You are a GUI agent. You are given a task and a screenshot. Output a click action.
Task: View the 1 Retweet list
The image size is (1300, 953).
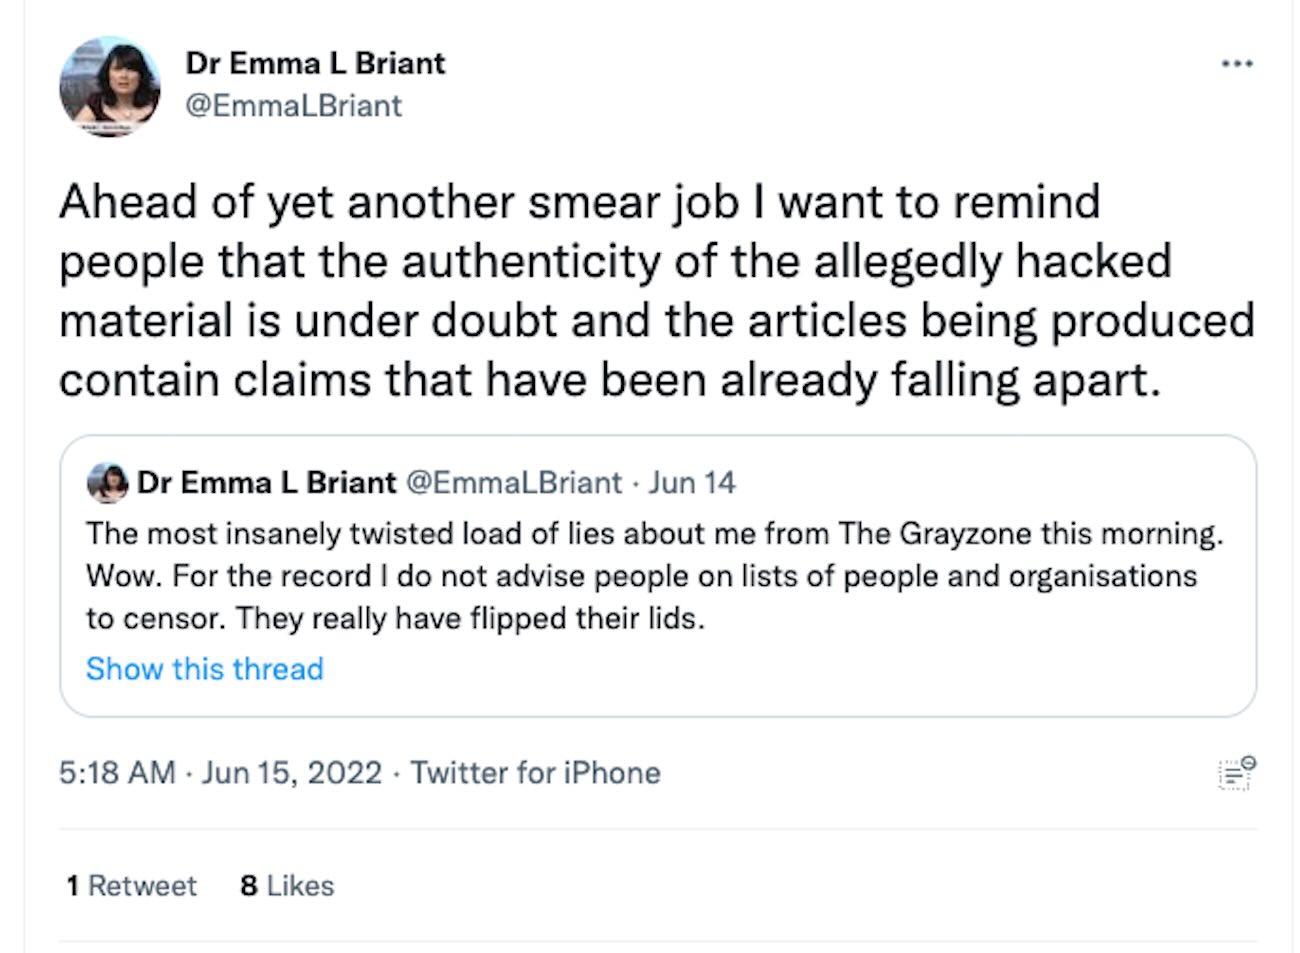pyautogui.click(x=131, y=886)
